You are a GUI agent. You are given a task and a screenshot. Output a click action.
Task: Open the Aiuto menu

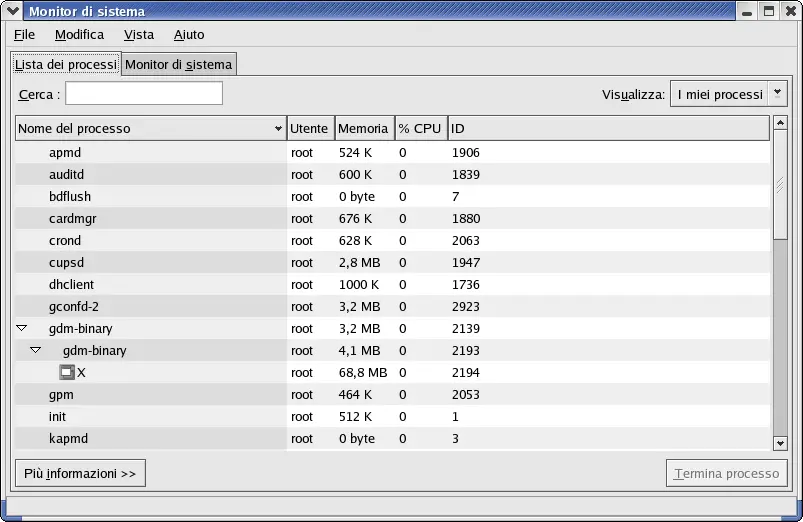pyautogui.click(x=189, y=35)
